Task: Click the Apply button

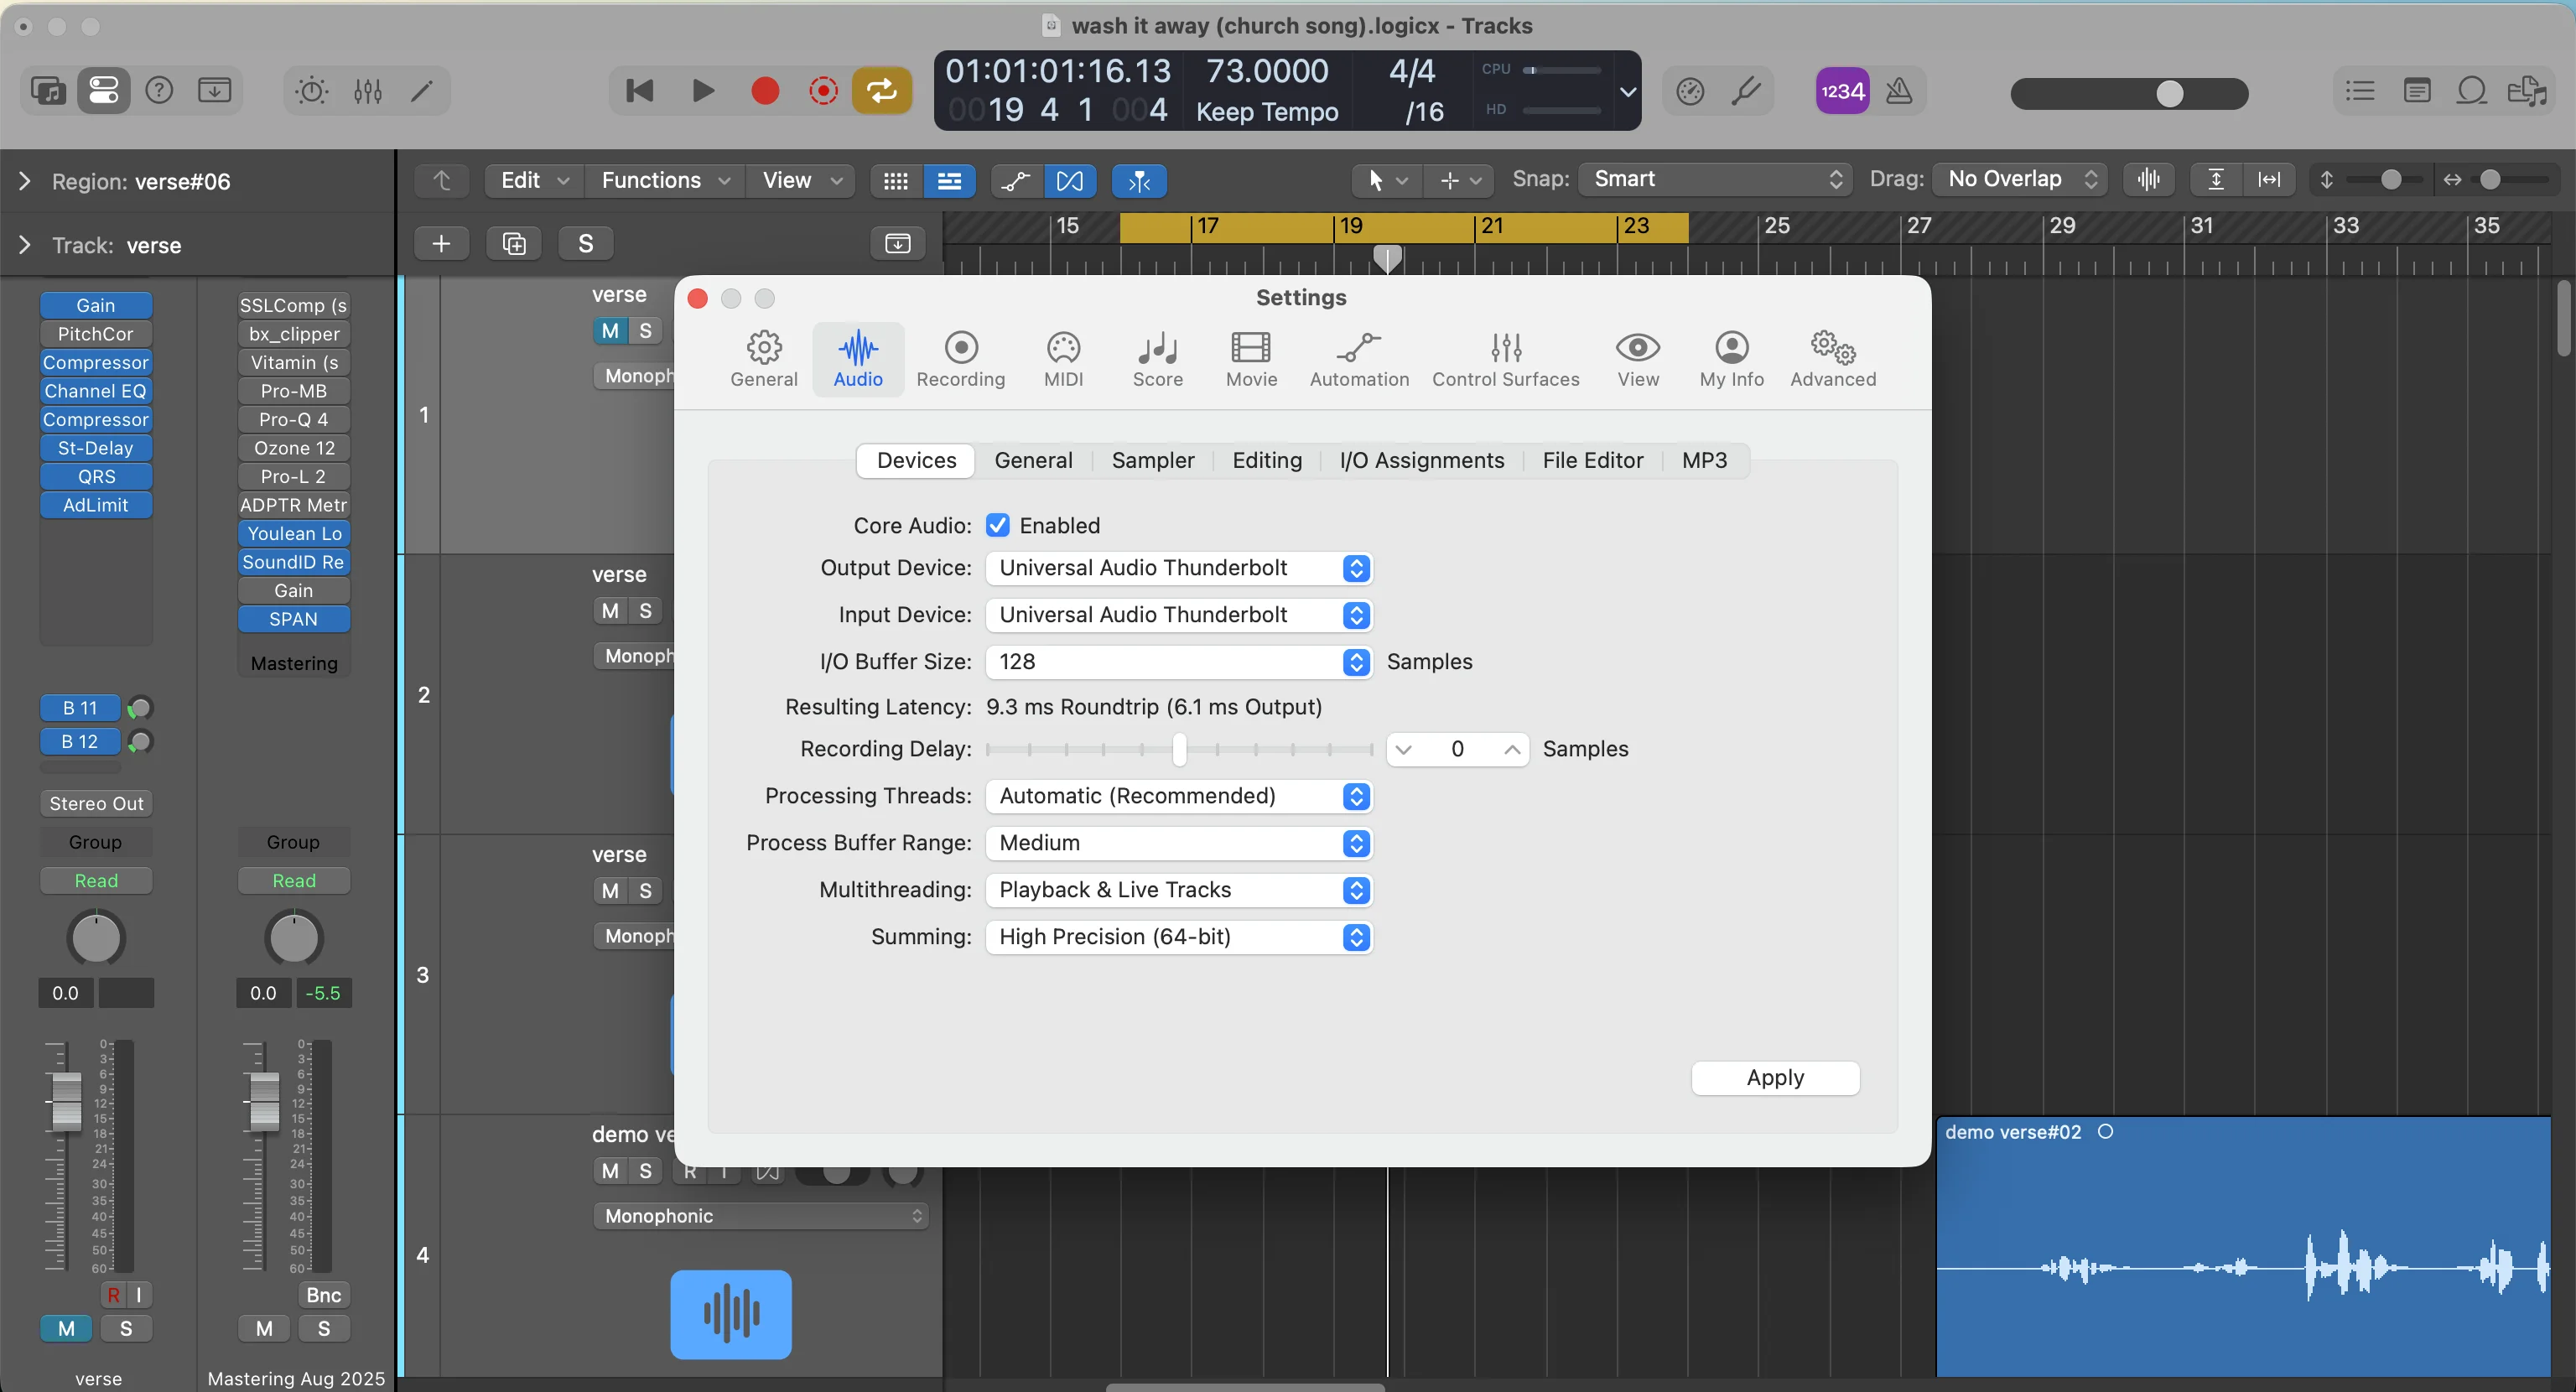Action: click(1775, 1078)
